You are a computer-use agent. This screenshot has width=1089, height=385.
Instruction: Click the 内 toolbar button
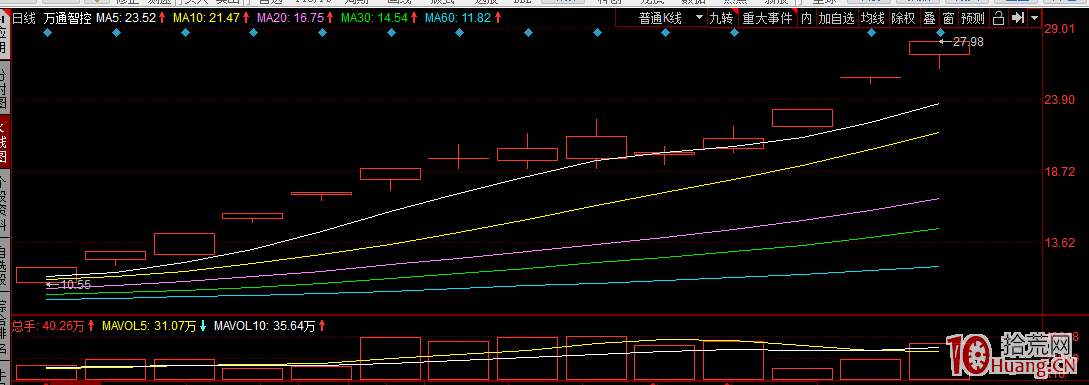(806, 18)
